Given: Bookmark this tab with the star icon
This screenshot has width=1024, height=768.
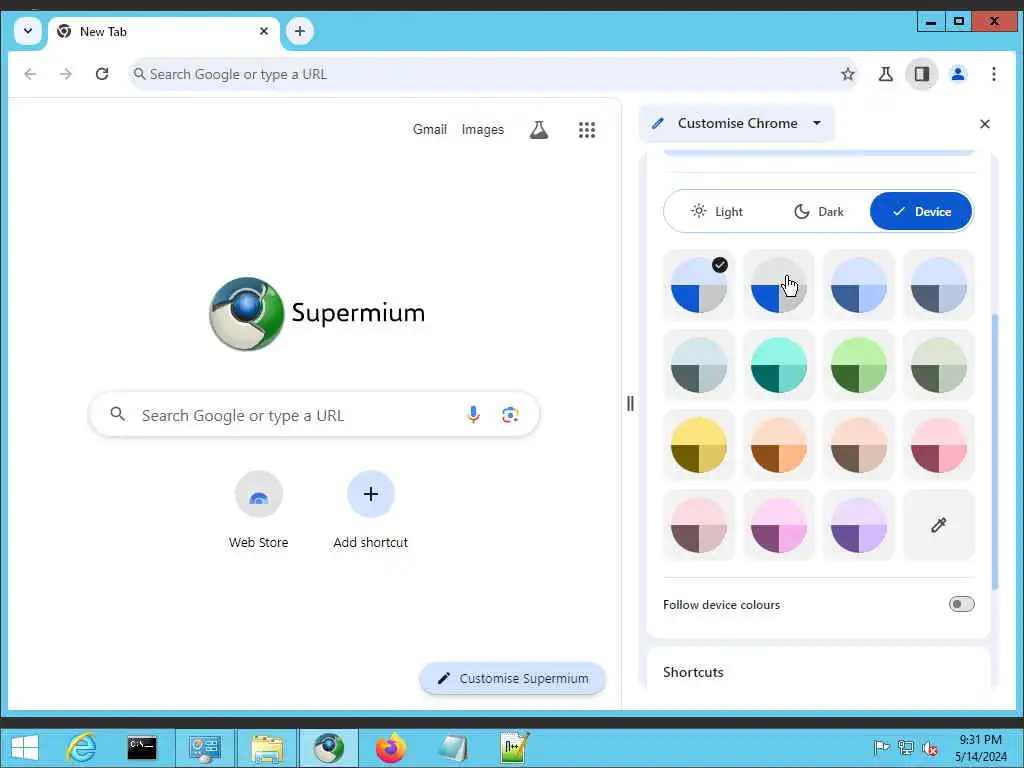Looking at the screenshot, I should 848,74.
